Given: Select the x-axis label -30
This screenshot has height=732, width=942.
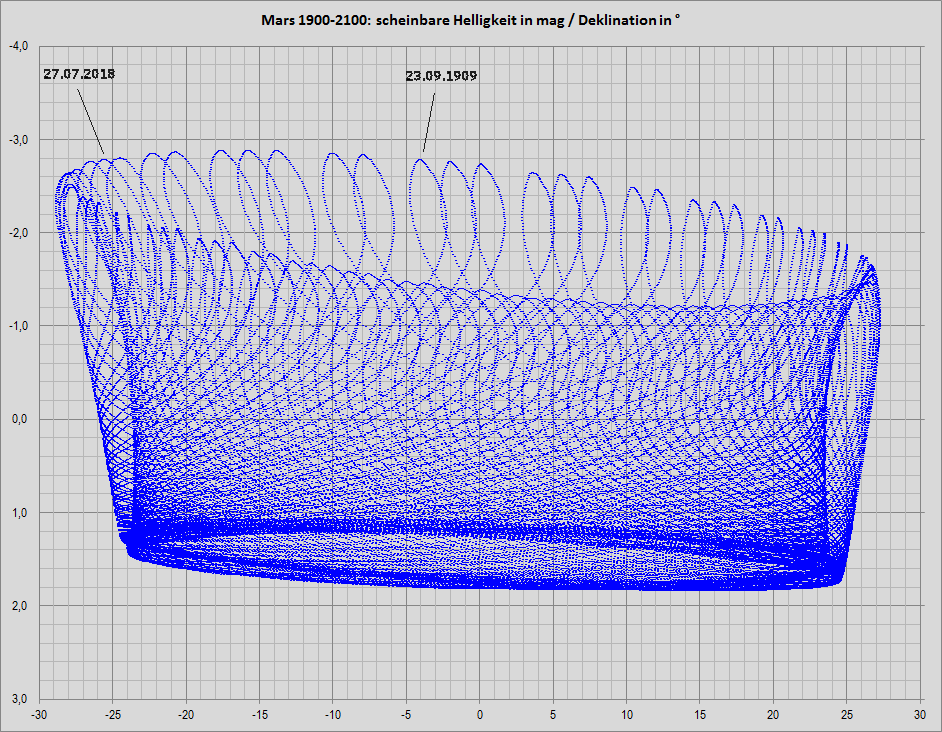Looking at the screenshot, I should pos(39,715).
